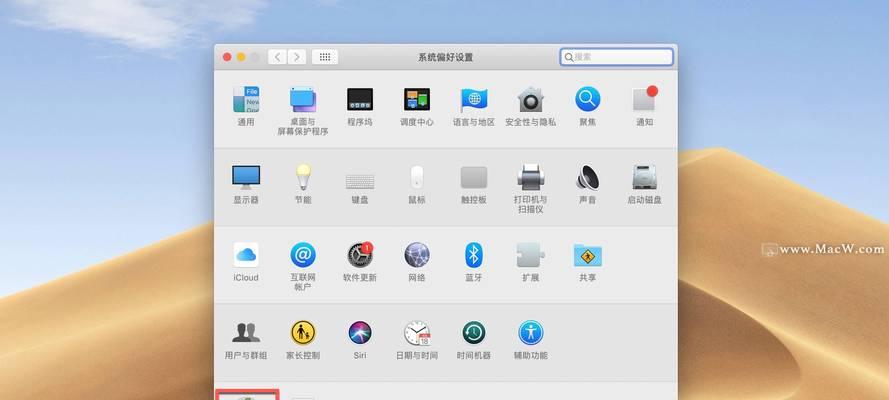Focus the 搜索 search field
Image resolution: width=889 pixels, height=400 pixels.
[x=616, y=57]
